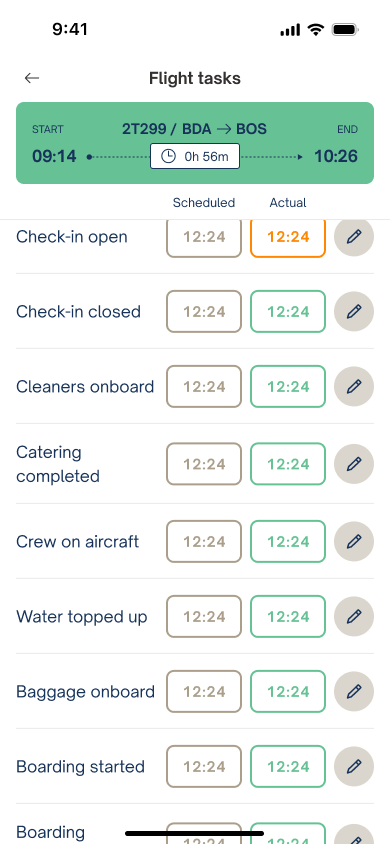The height and width of the screenshot is (844, 390).
Task: Select scheduled time for Boarding started
Action: click(x=204, y=765)
